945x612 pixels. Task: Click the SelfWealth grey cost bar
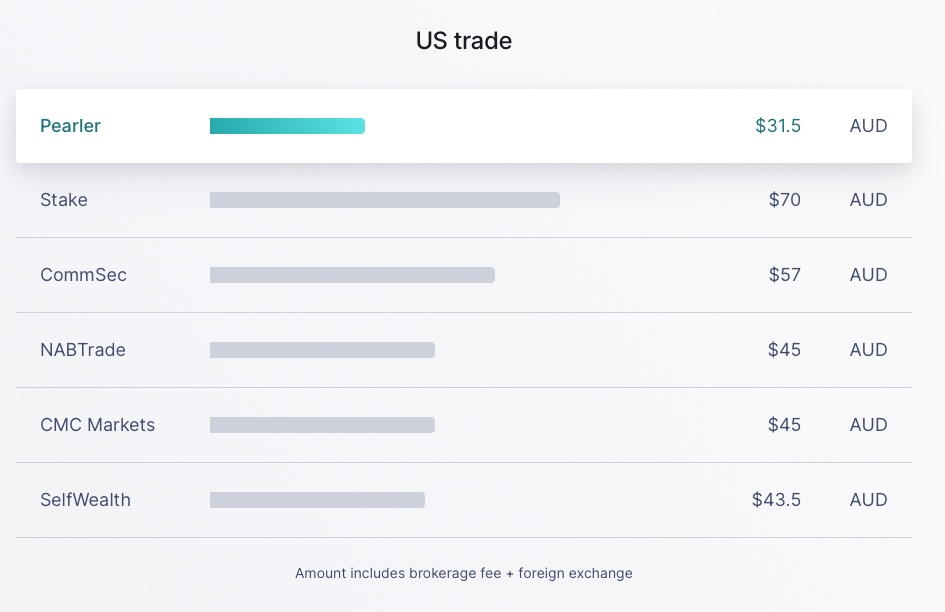point(317,500)
